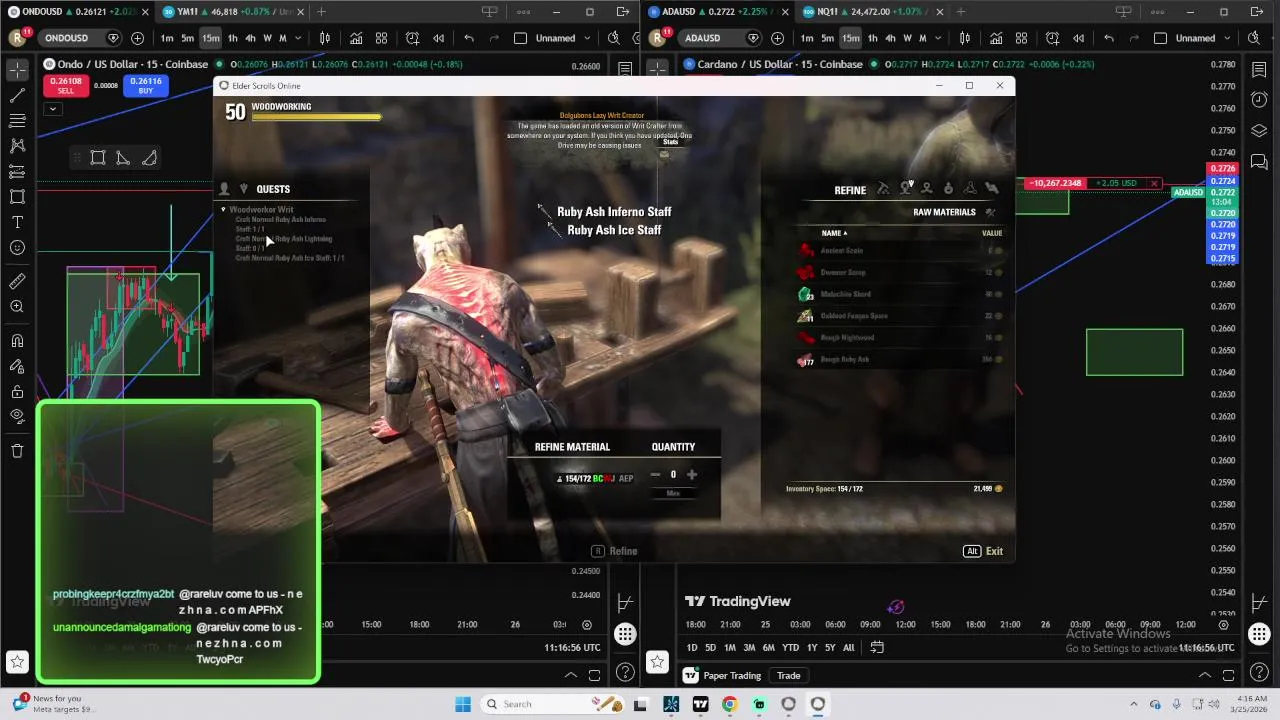The height and width of the screenshot is (720, 1280).
Task: Open new tab plus in left window
Action: pyautogui.click(x=321, y=12)
